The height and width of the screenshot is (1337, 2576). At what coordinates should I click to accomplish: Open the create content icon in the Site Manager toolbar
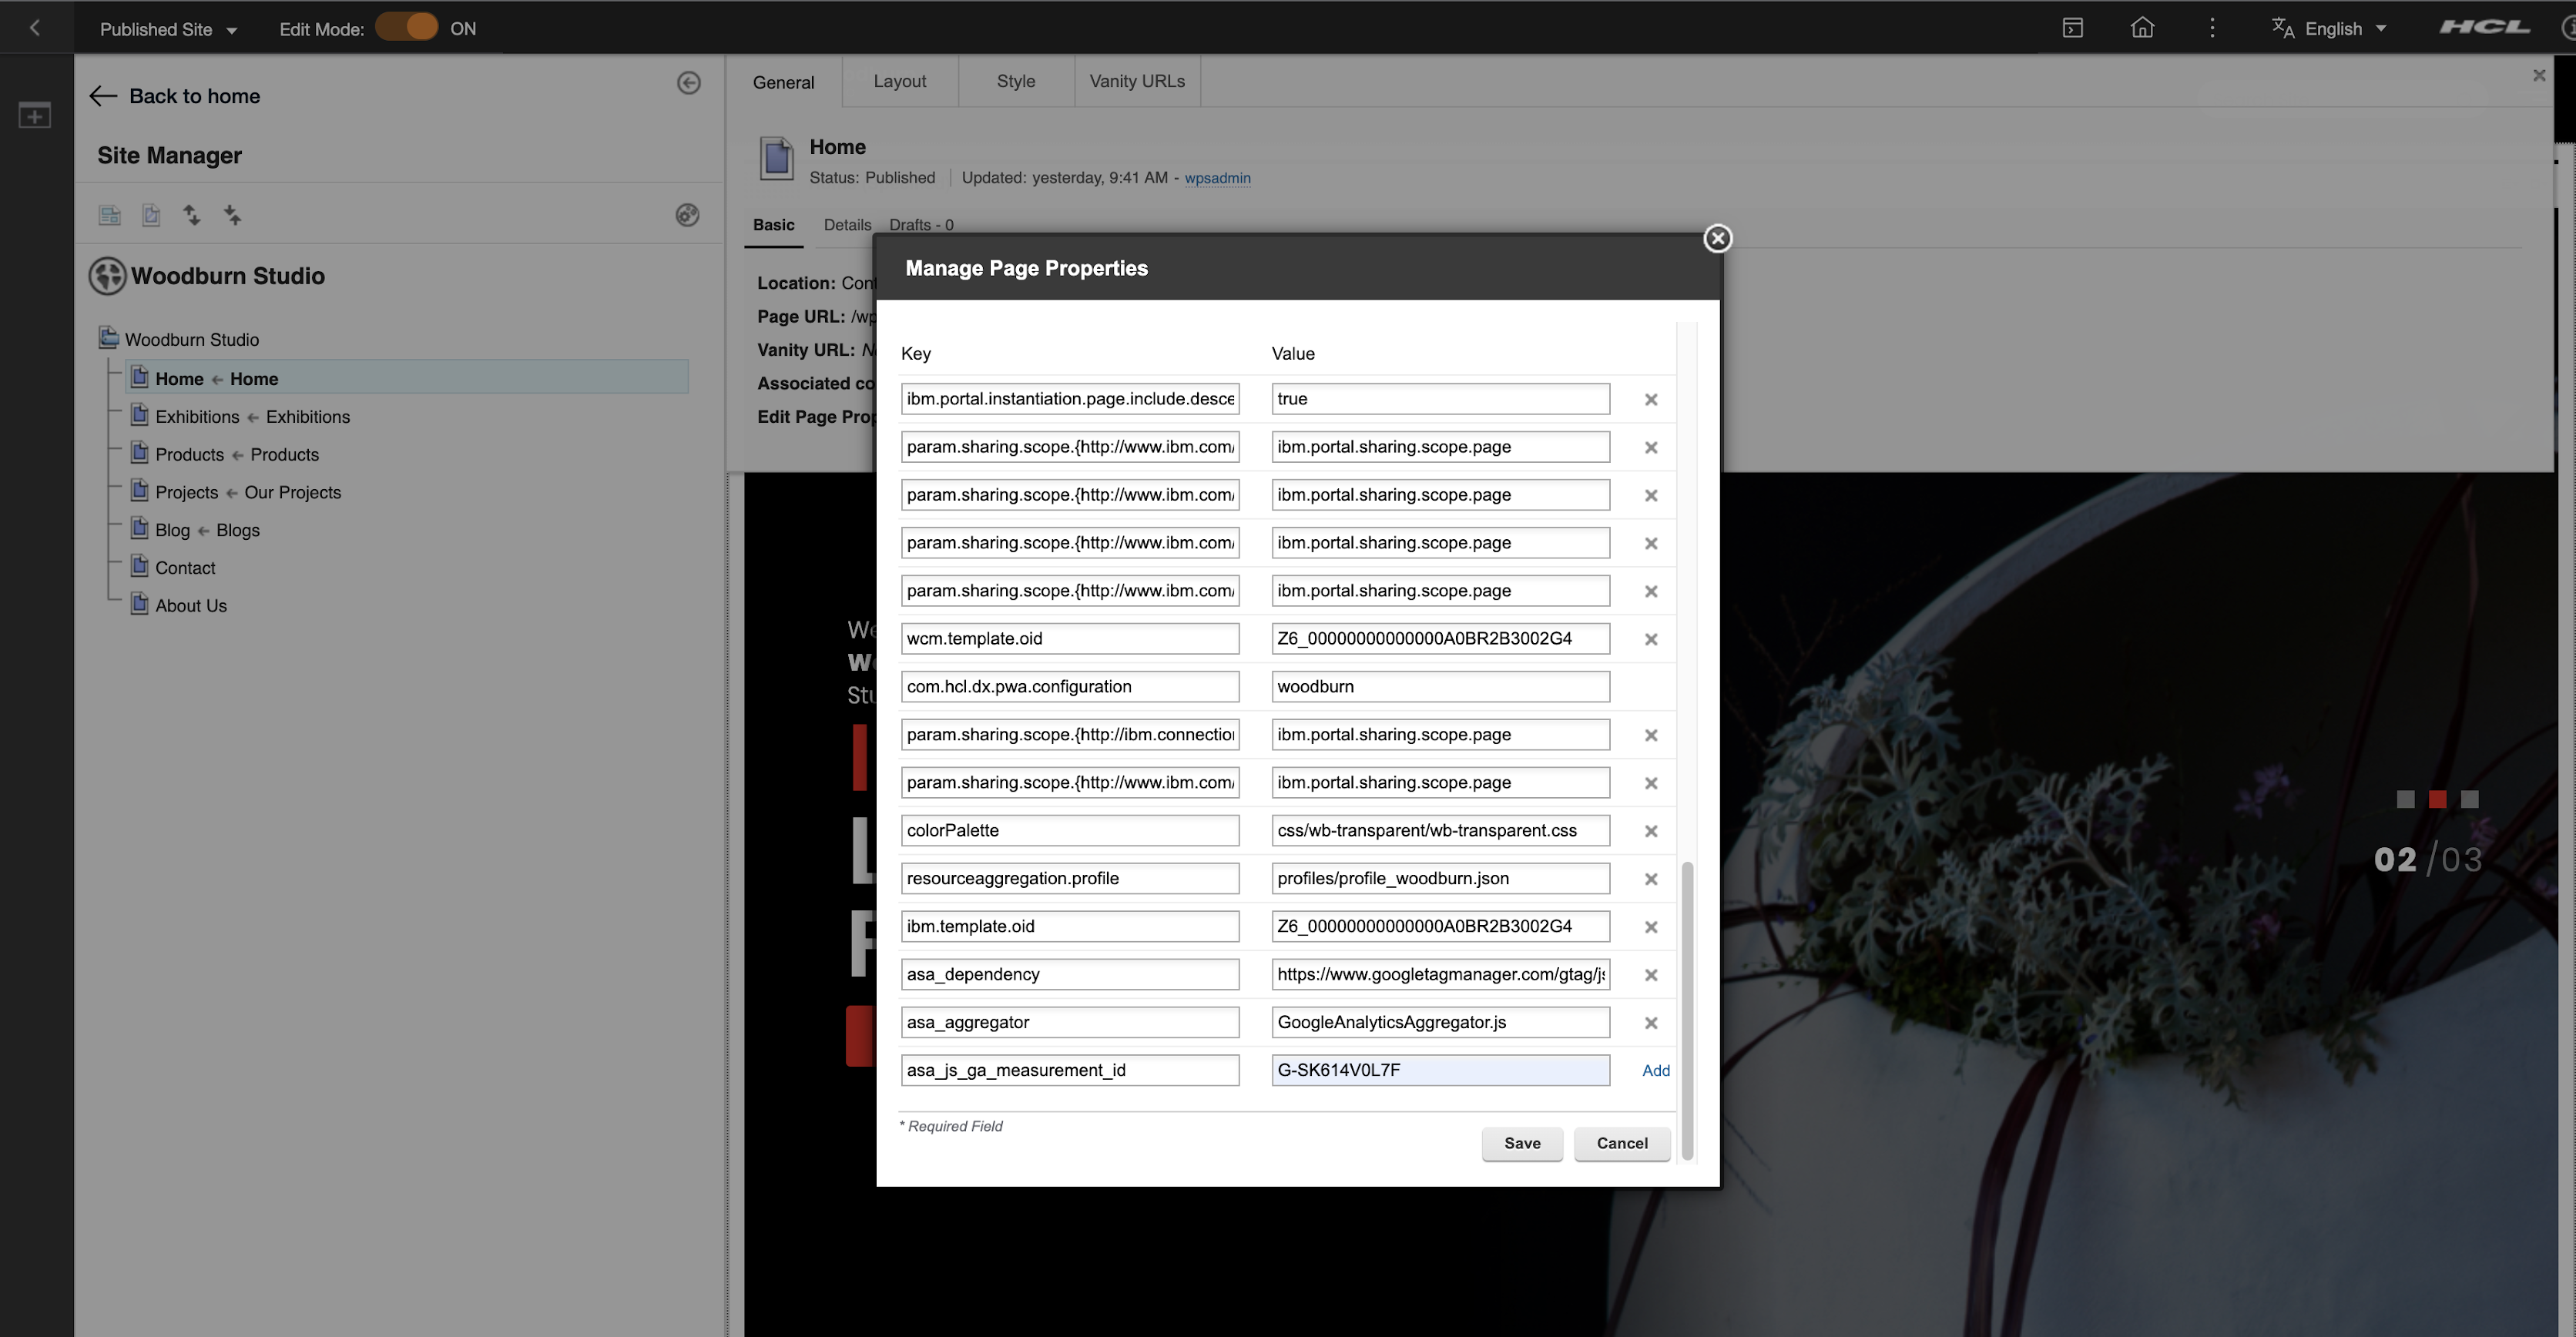click(x=151, y=214)
